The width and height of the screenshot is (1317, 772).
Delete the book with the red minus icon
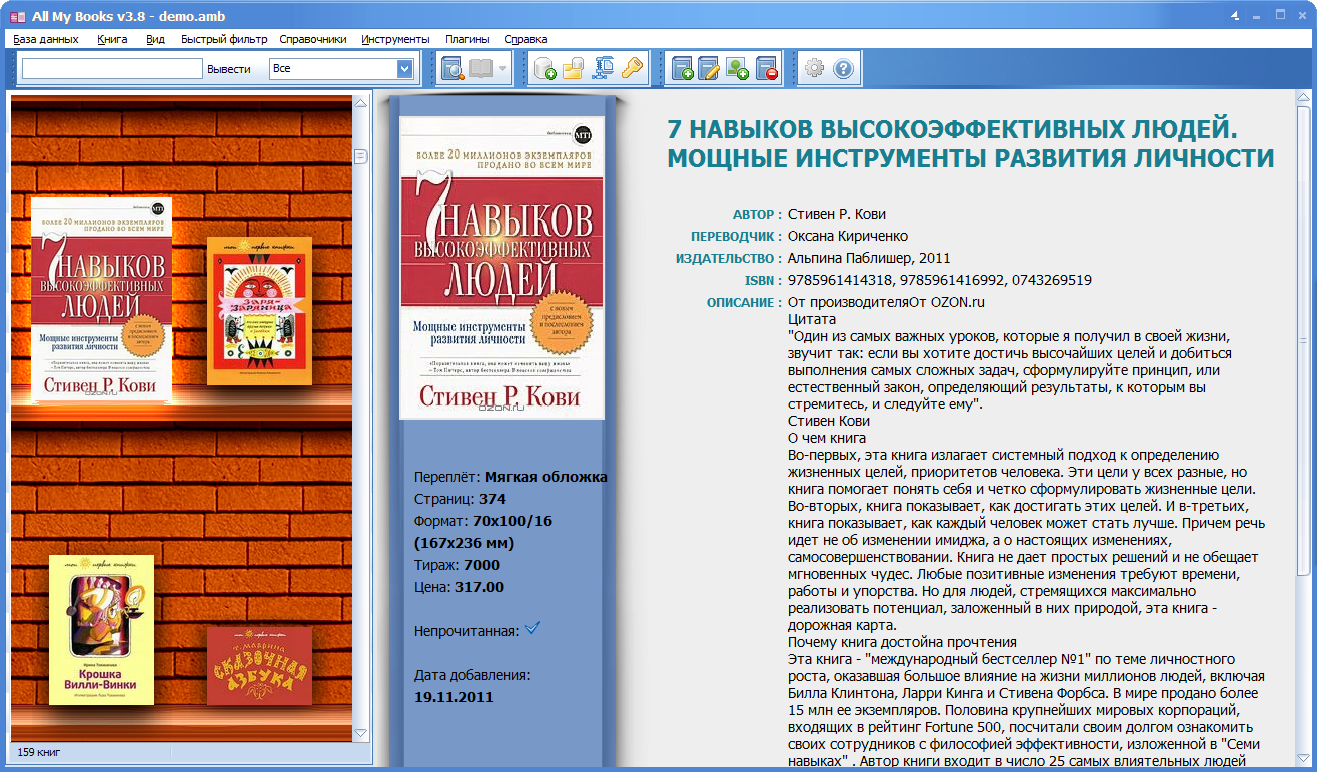pos(767,69)
